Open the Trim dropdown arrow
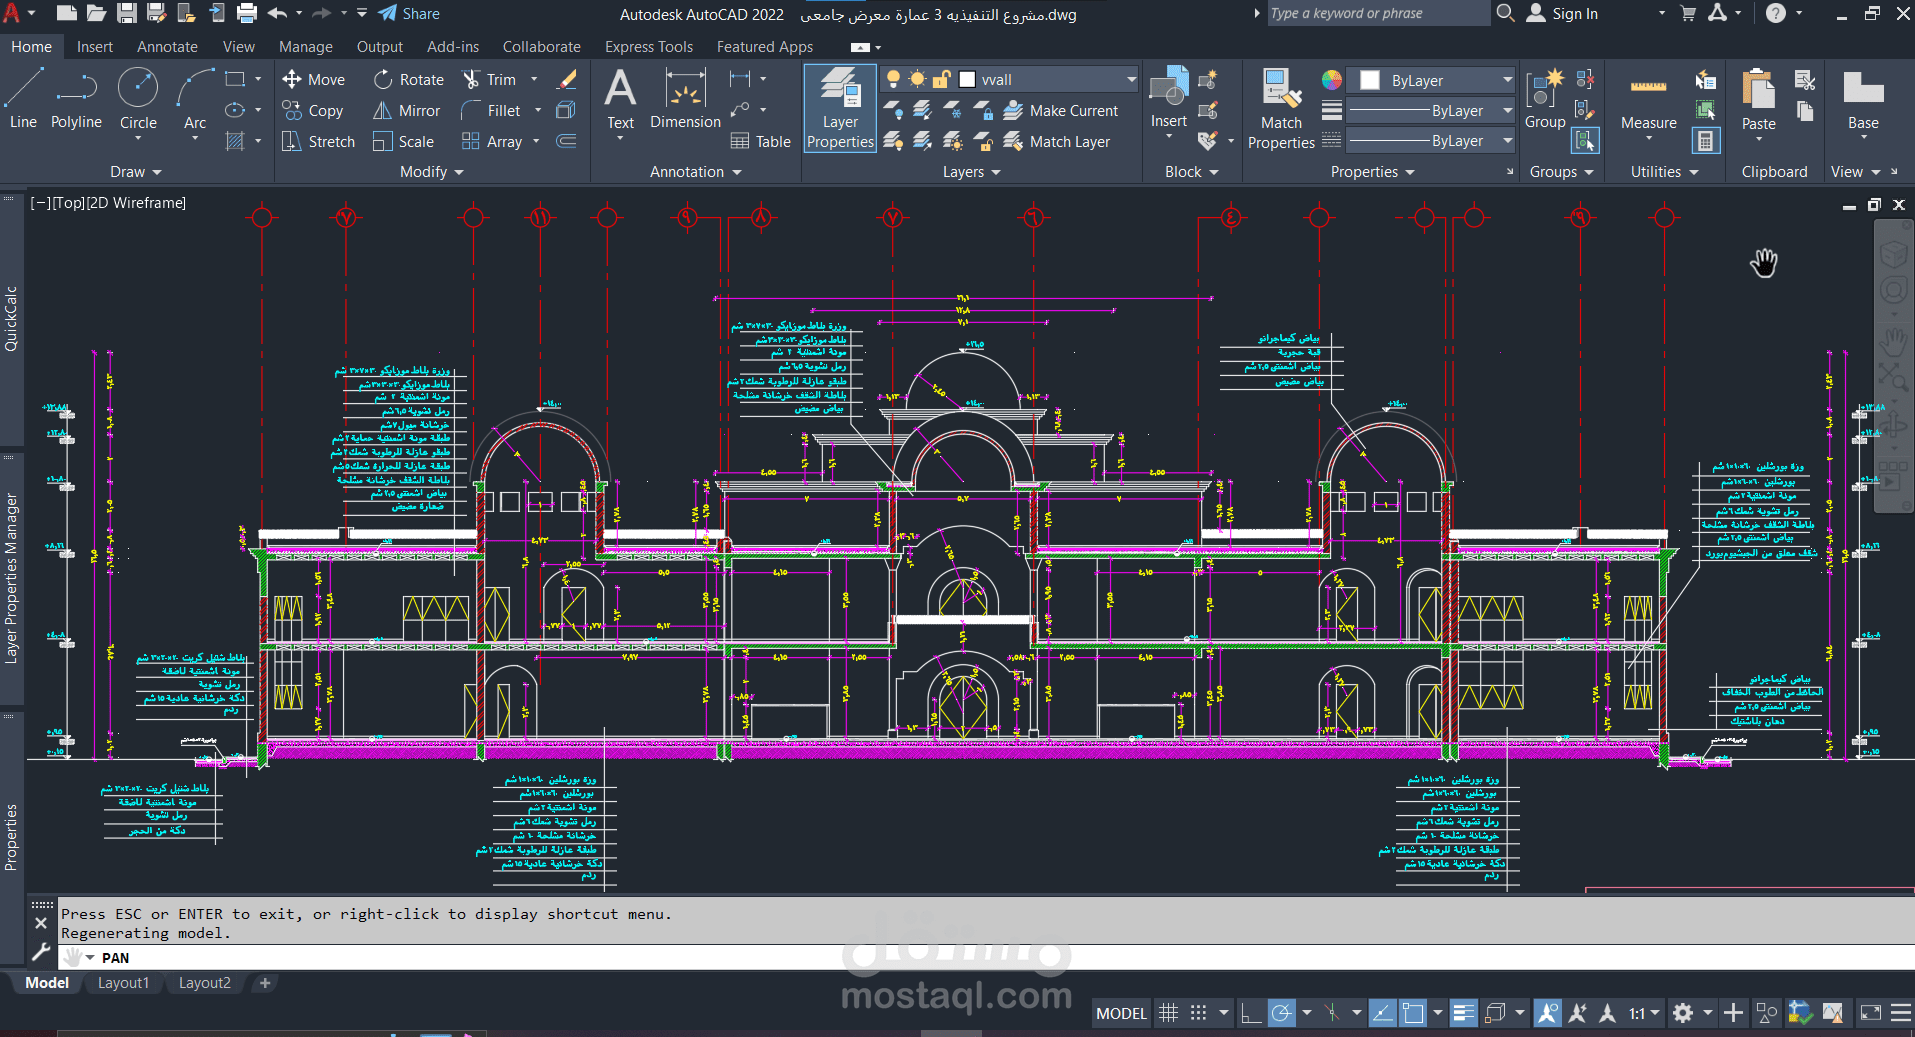1915x1037 pixels. click(534, 80)
